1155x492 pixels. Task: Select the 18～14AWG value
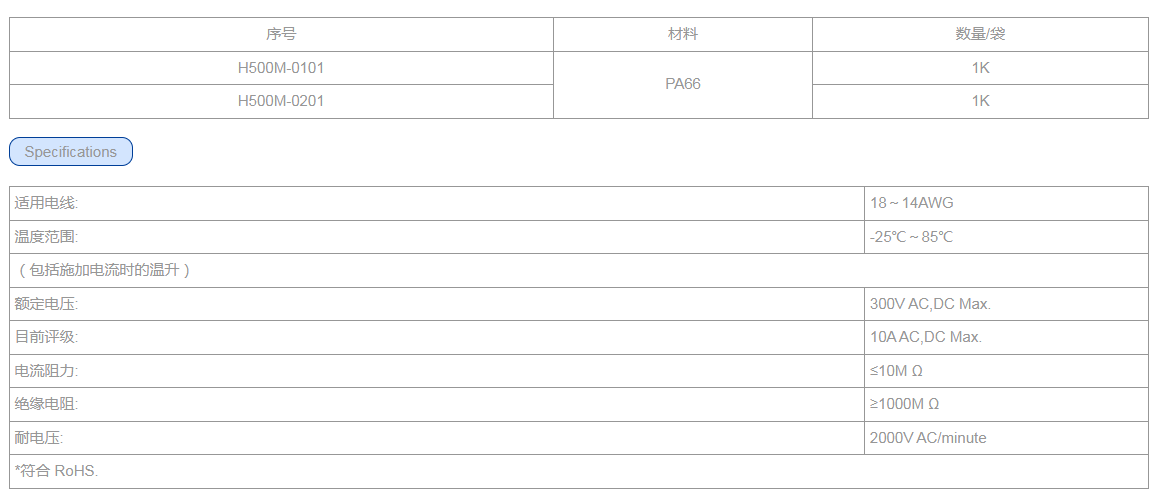click(912, 203)
